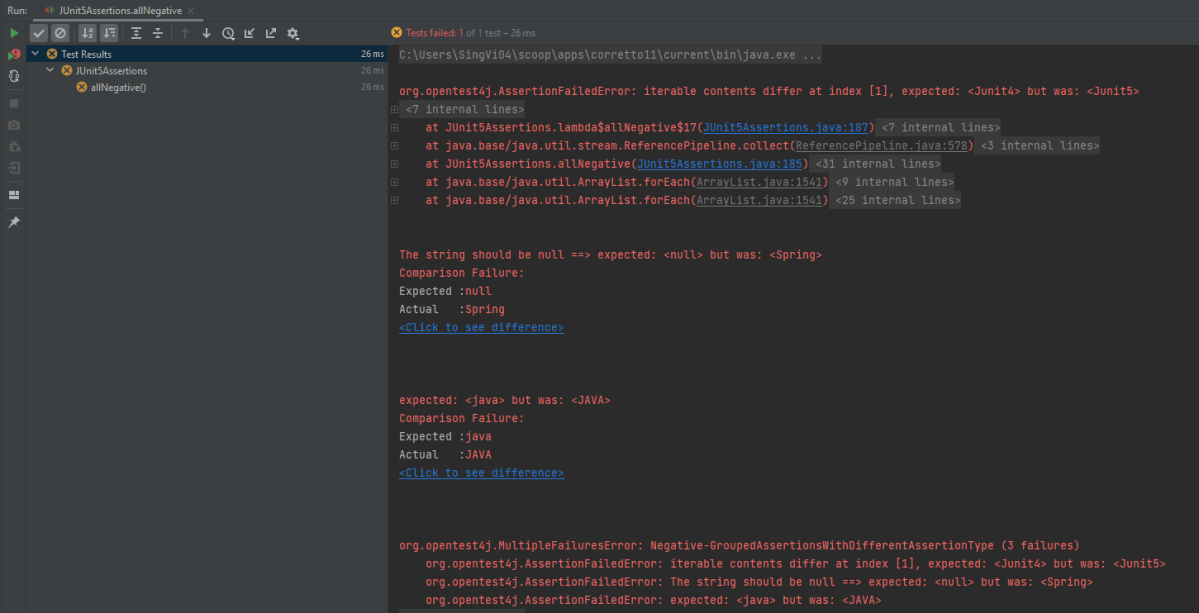
Task: Collapse the Test Results tree node
Action: [x=36, y=54]
